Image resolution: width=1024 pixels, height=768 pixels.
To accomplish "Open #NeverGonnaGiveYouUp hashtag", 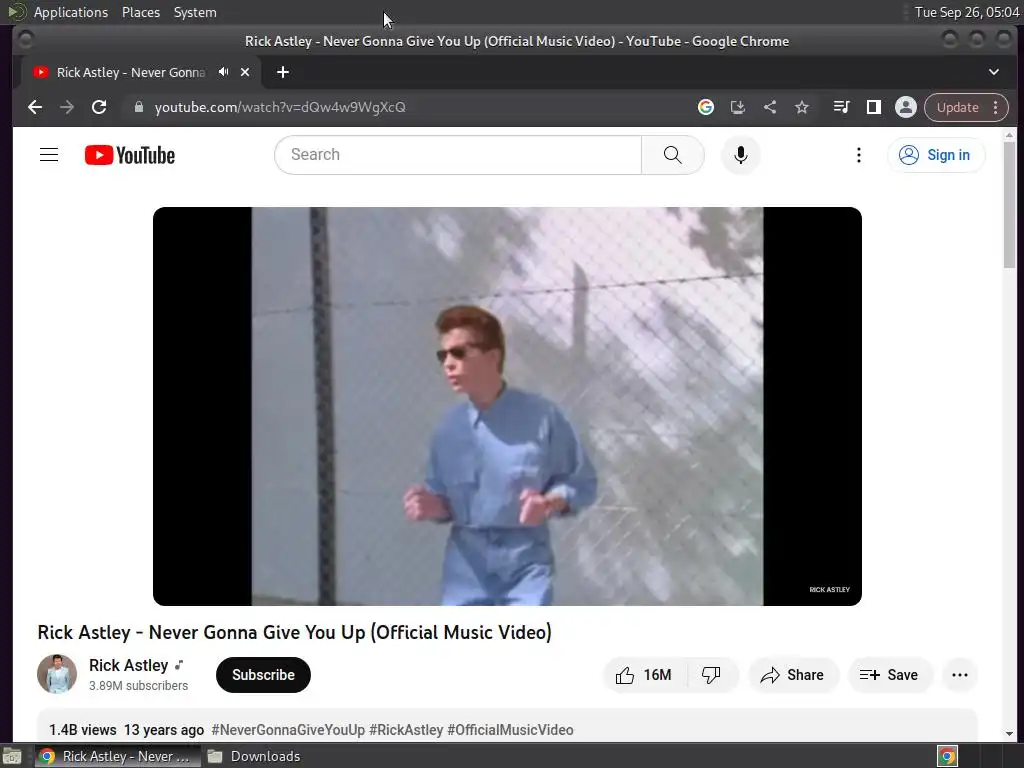I will click(288, 729).
